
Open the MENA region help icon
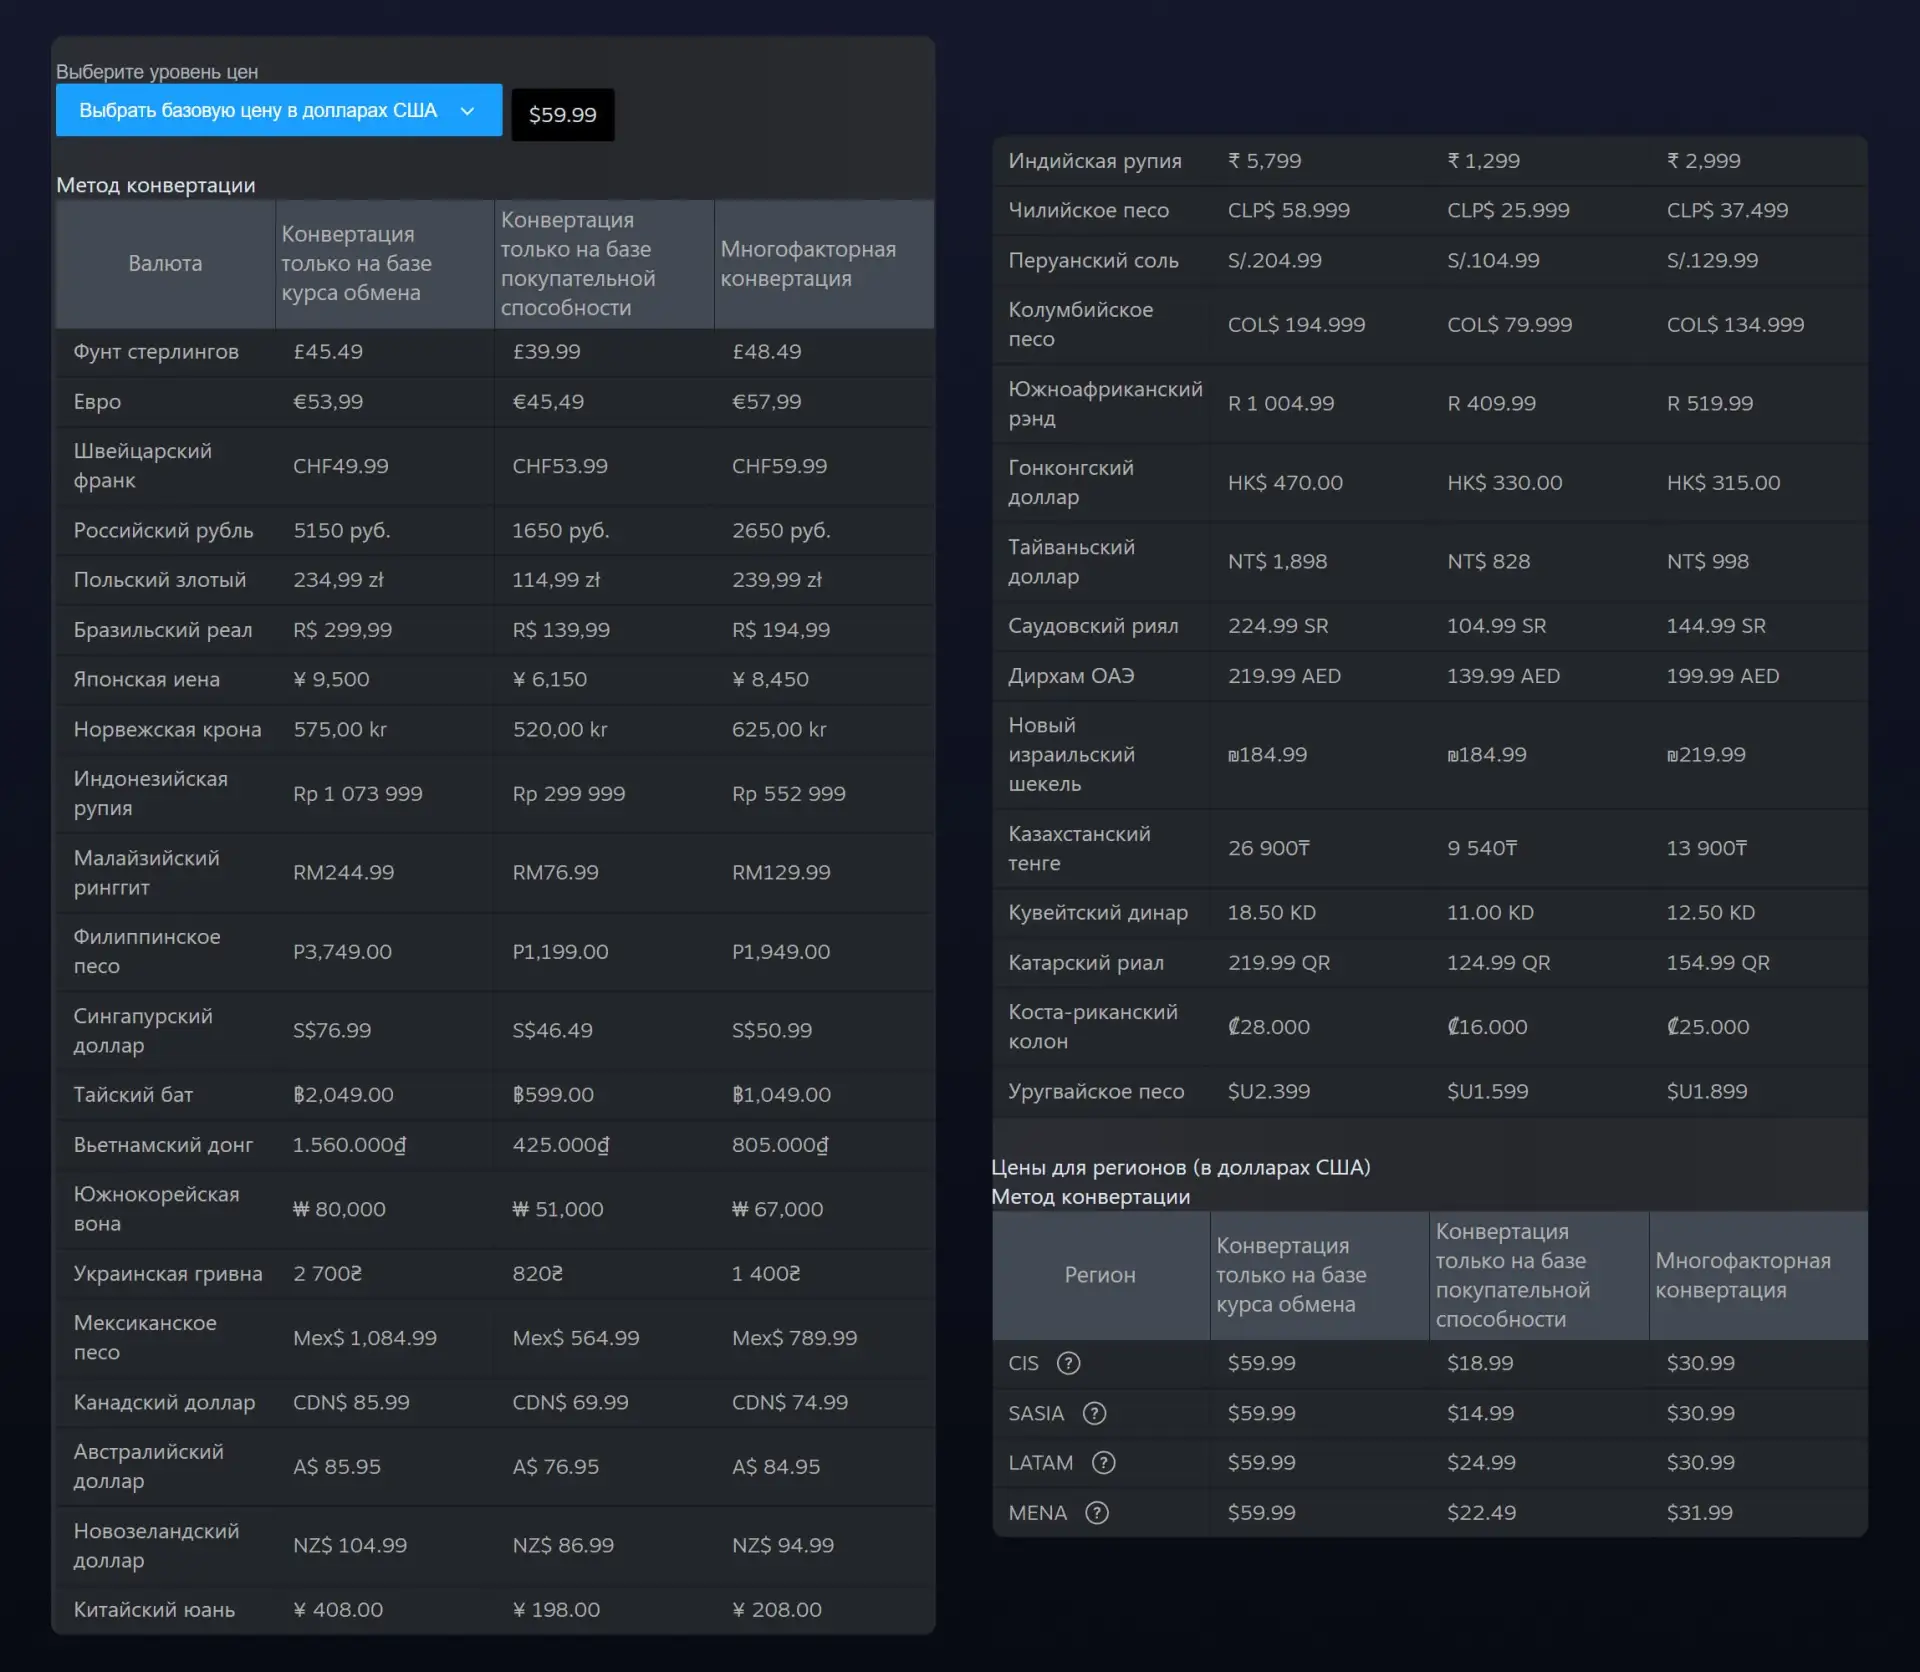coord(1097,1513)
